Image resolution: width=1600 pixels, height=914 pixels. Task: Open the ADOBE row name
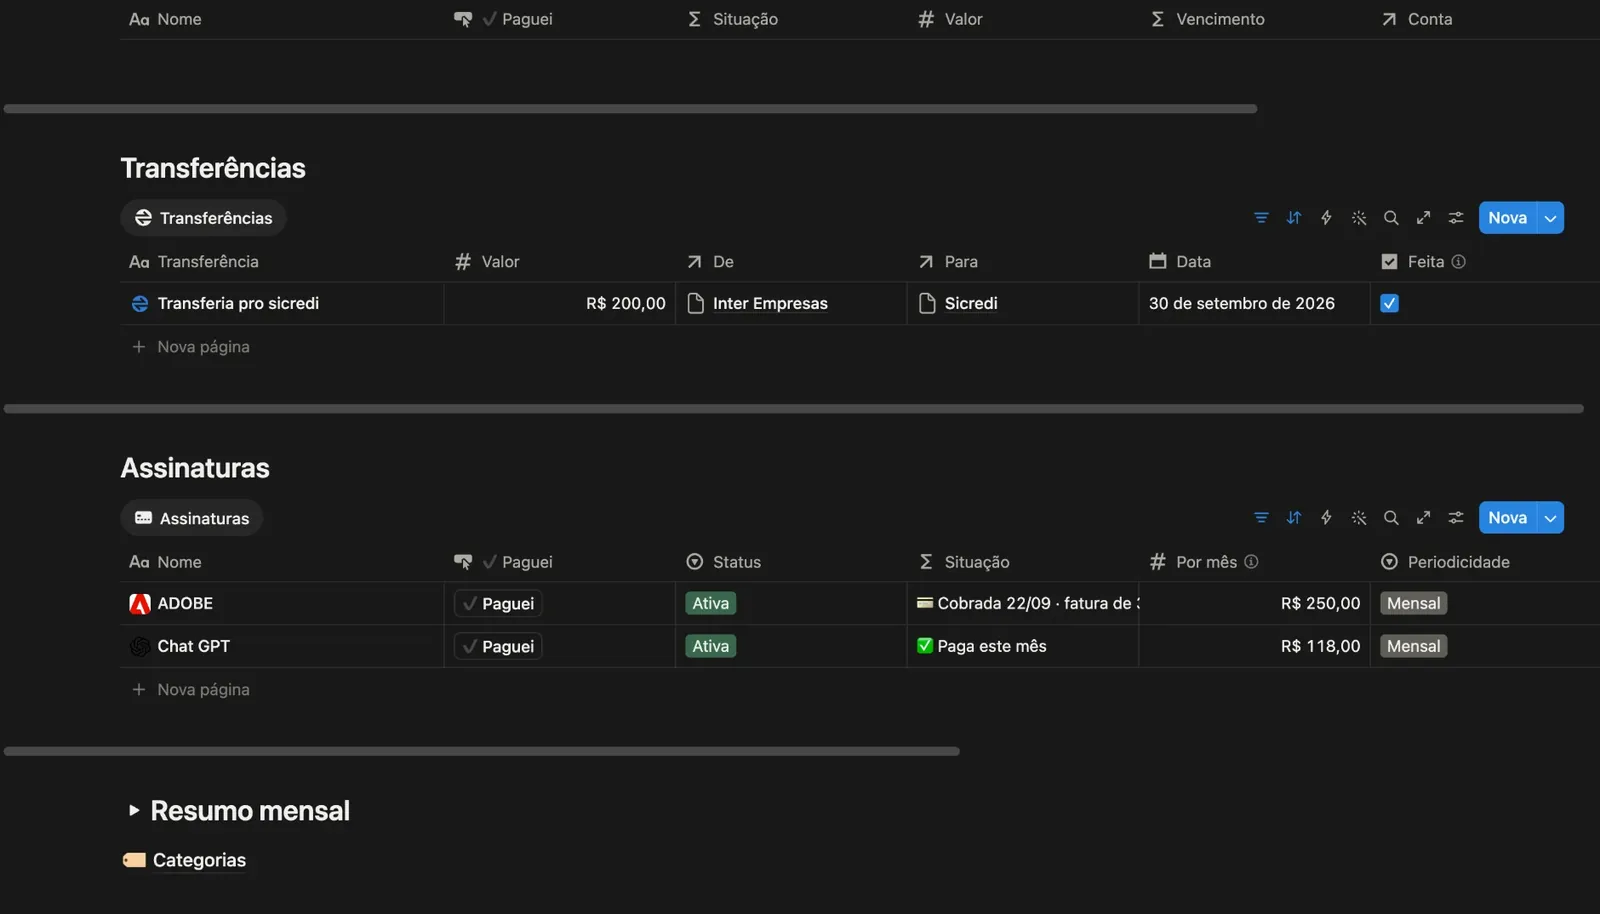tap(185, 604)
